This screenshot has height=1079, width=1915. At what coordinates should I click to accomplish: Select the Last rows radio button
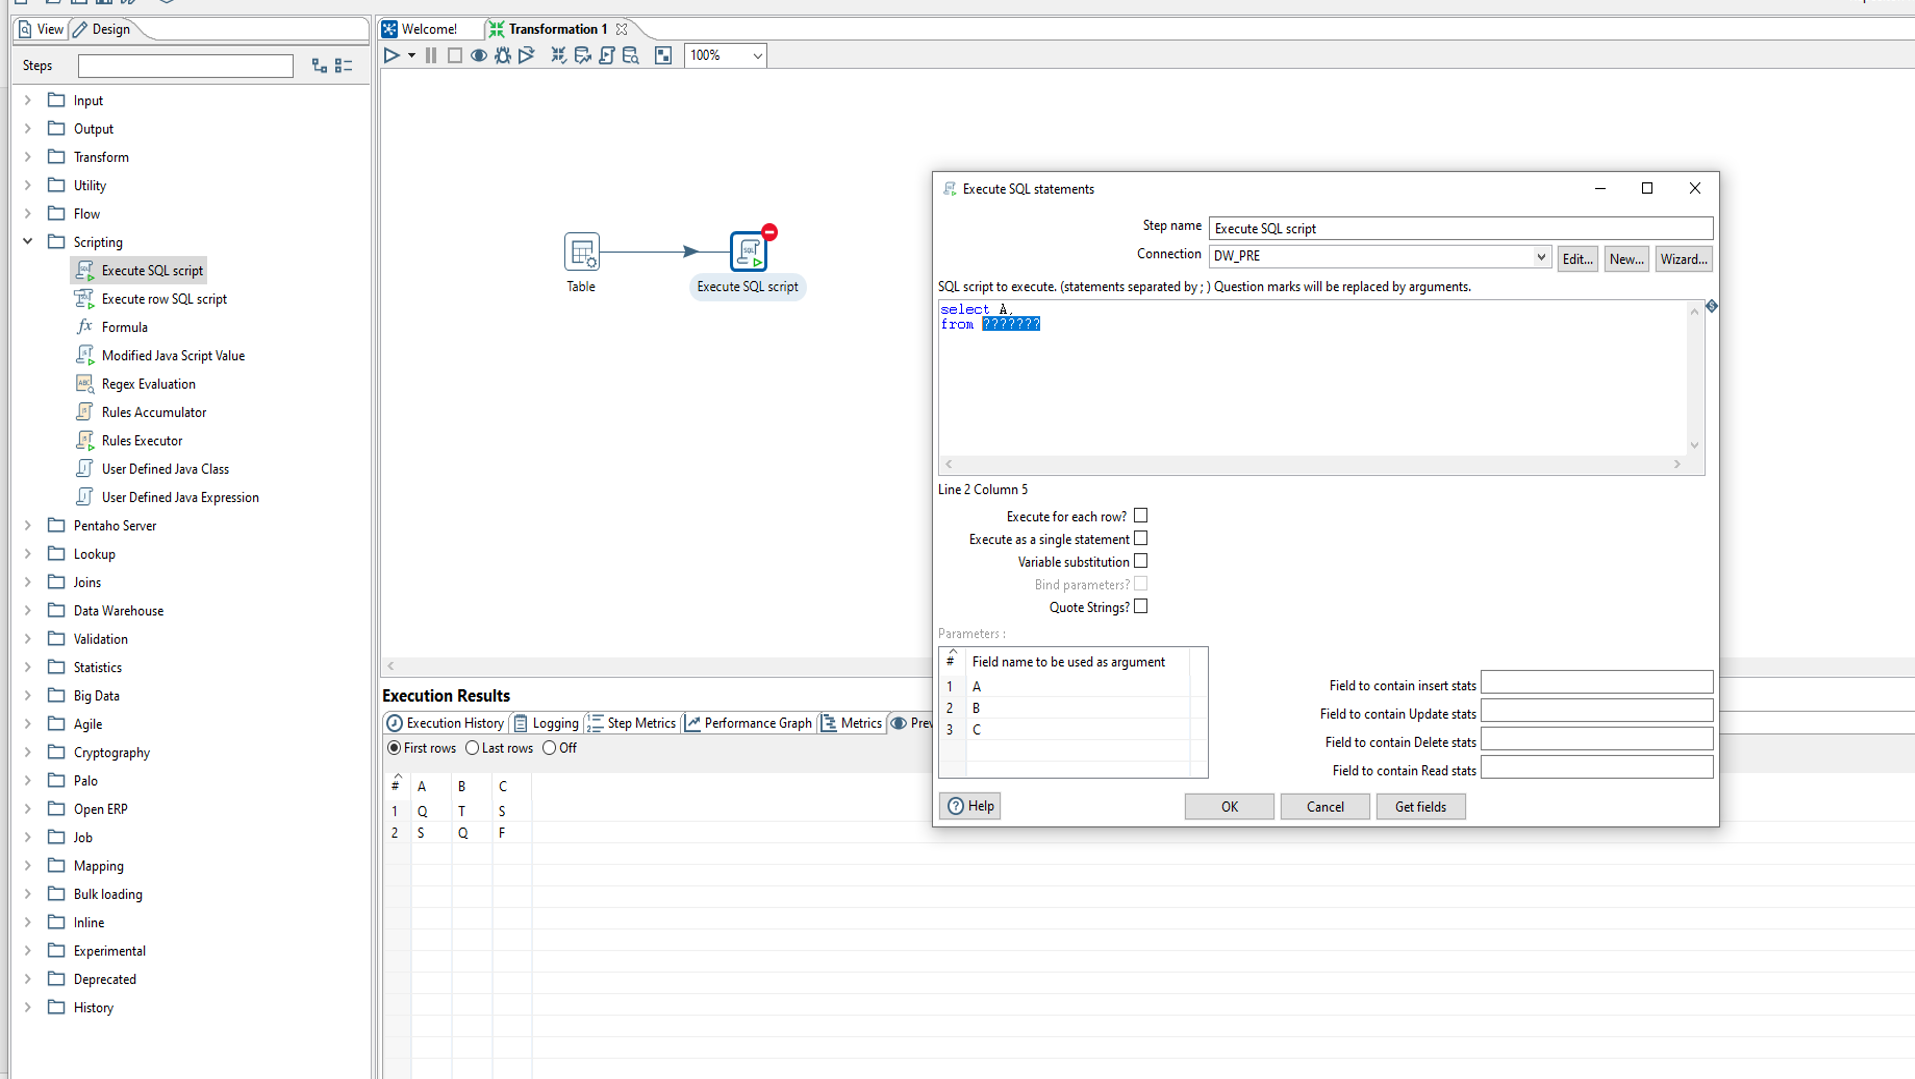[x=473, y=748]
